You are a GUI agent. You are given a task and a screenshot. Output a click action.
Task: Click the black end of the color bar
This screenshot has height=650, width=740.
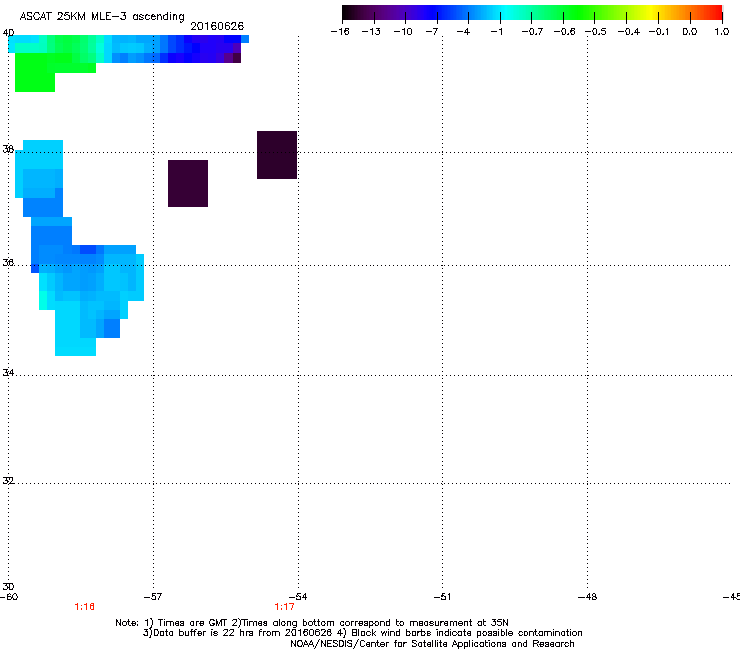pos(349,13)
